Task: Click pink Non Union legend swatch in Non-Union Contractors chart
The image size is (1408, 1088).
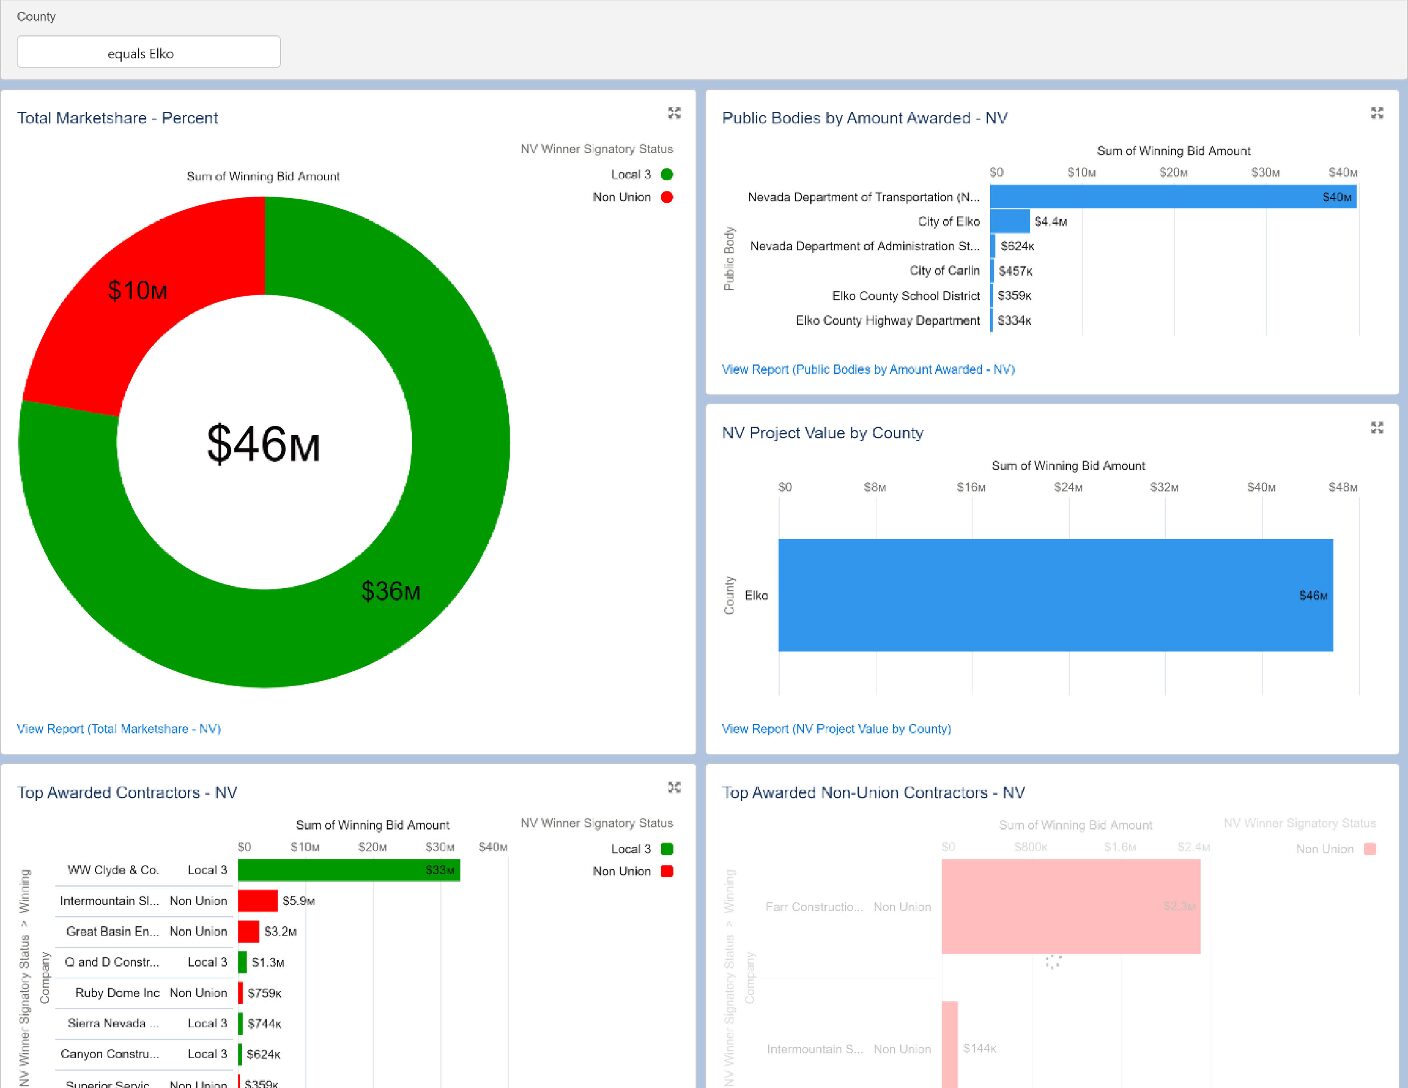Action: [1370, 849]
